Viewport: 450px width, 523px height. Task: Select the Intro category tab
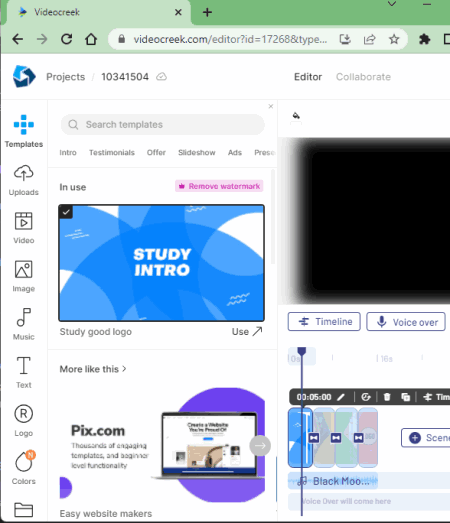click(x=68, y=152)
